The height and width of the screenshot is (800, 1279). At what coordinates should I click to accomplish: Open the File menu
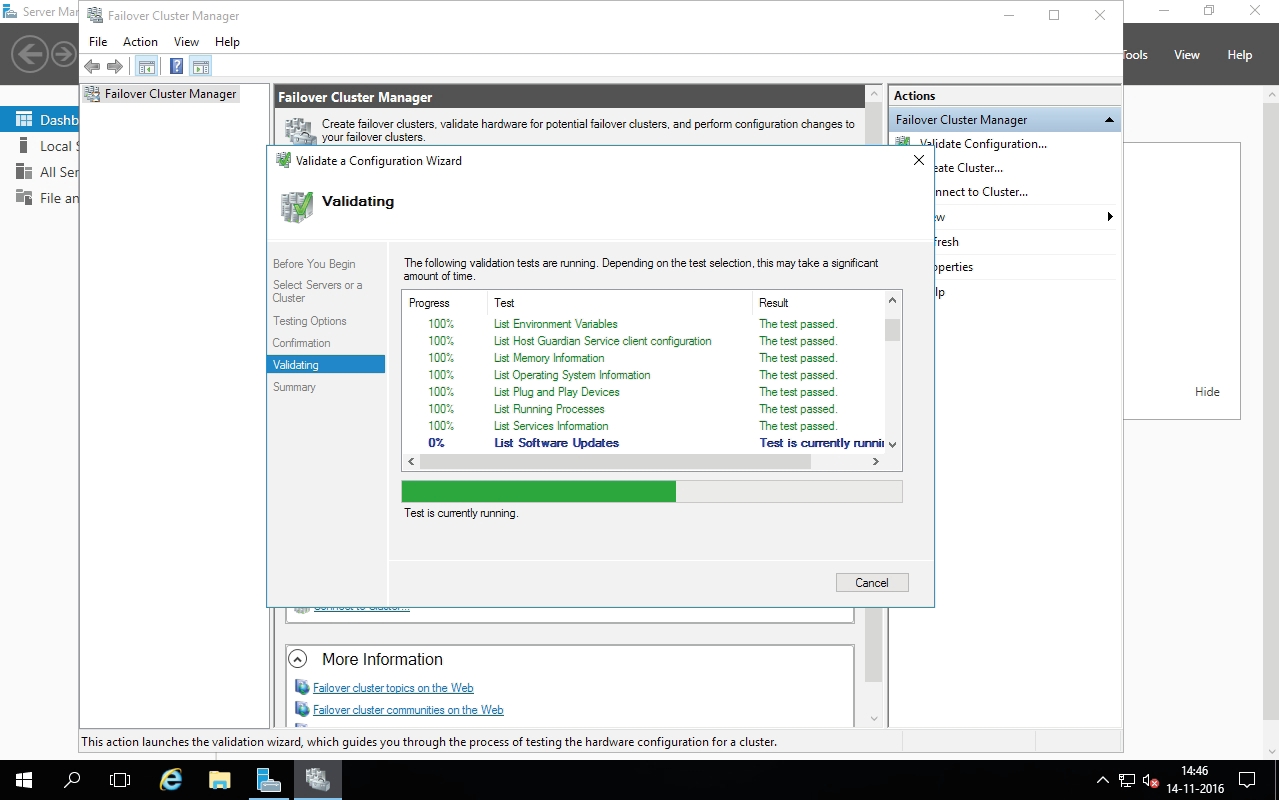(x=98, y=42)
